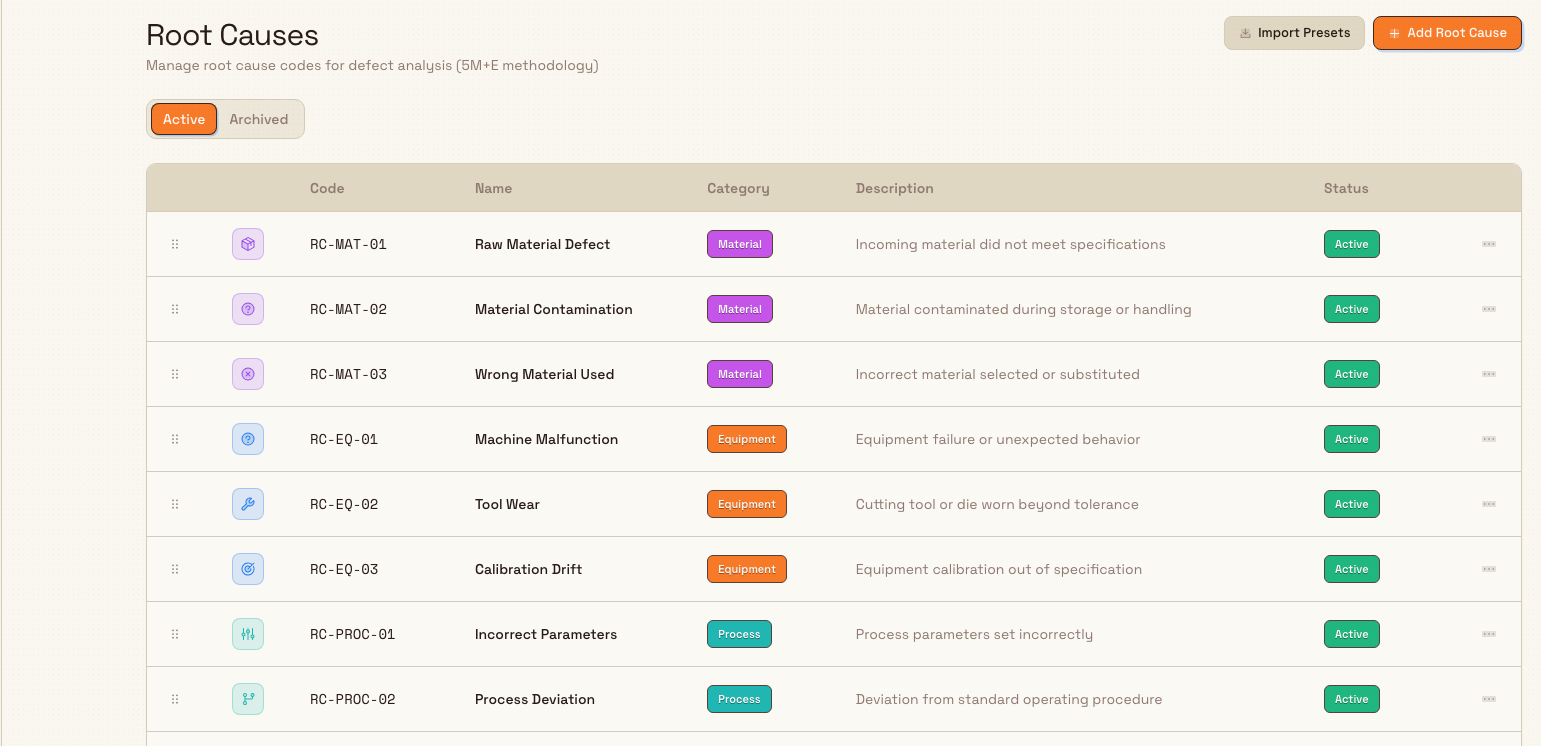Click the wrench icon for Tool Wear

pos(248,504)
